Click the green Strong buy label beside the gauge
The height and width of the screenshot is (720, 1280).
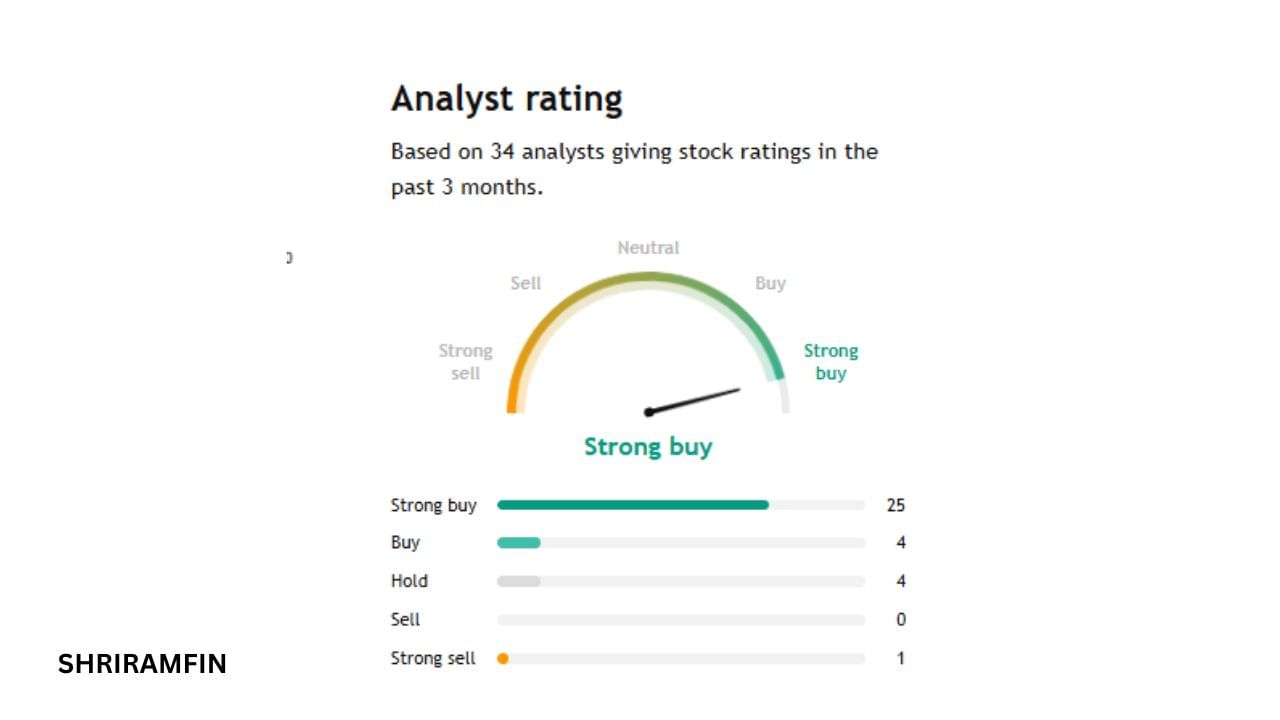(831, 362)
